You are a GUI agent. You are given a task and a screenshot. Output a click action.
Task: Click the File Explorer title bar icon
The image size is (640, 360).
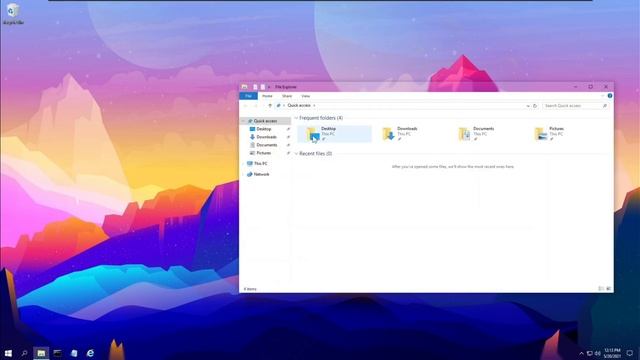(244, 87)
